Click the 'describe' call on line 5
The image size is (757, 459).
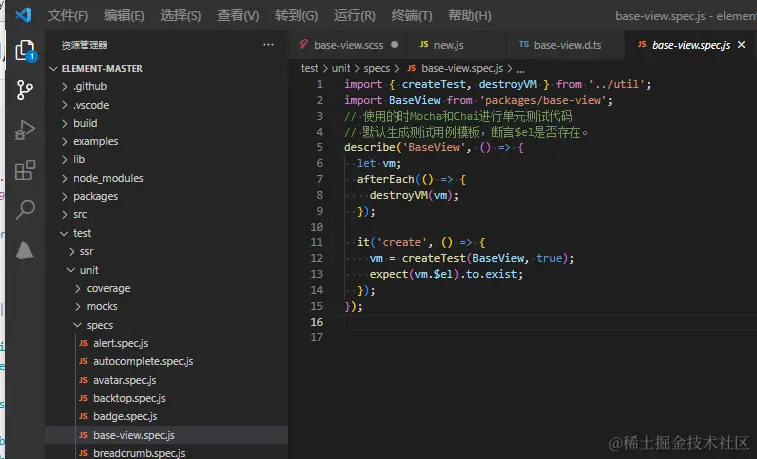pyautogui.click(x=370, y=147)
